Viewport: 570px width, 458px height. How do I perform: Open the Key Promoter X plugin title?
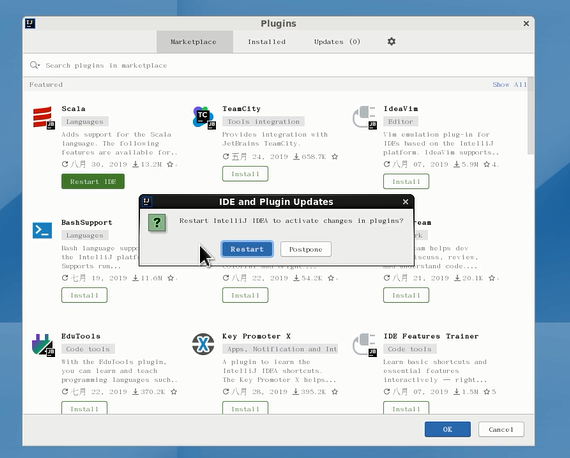(x=256, y=336)
